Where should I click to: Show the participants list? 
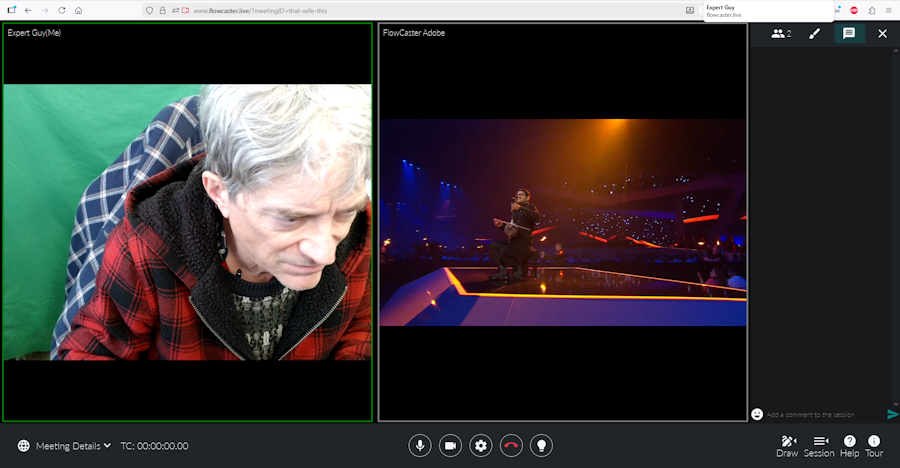click(781, 33)
